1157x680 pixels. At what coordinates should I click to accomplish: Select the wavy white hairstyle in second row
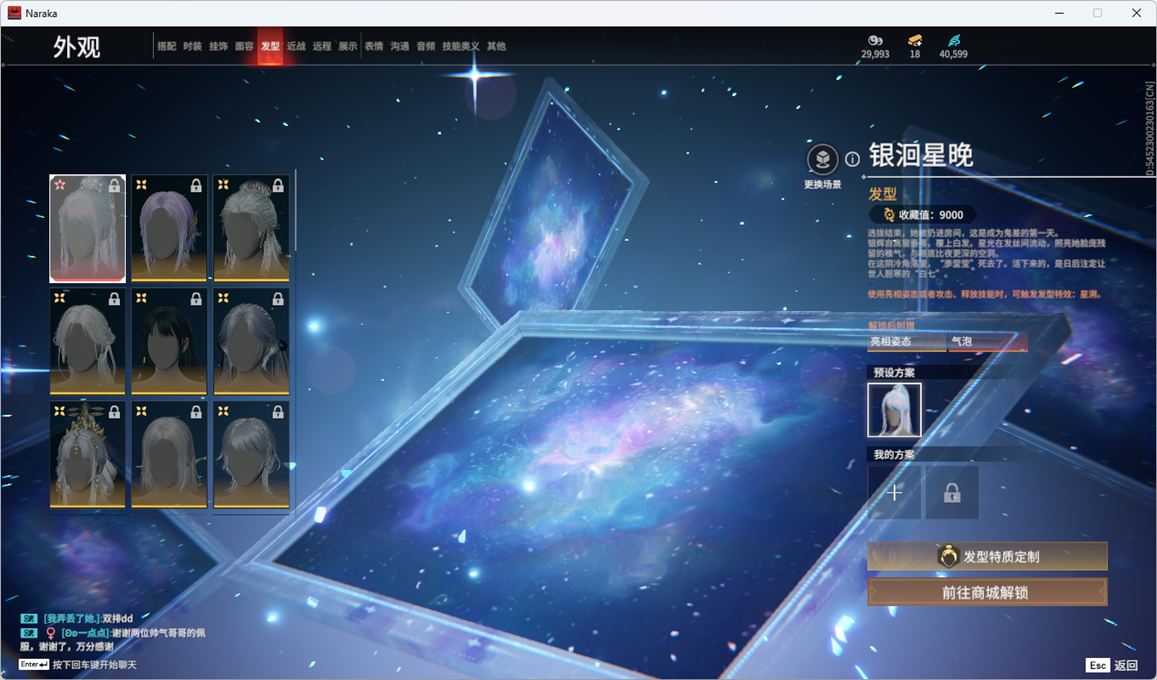[87, 341]
